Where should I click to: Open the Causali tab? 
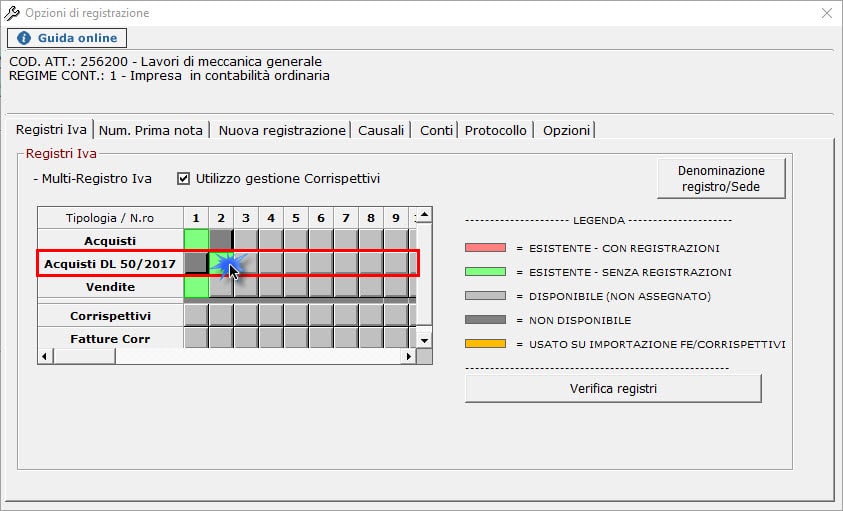click(381, 130)
